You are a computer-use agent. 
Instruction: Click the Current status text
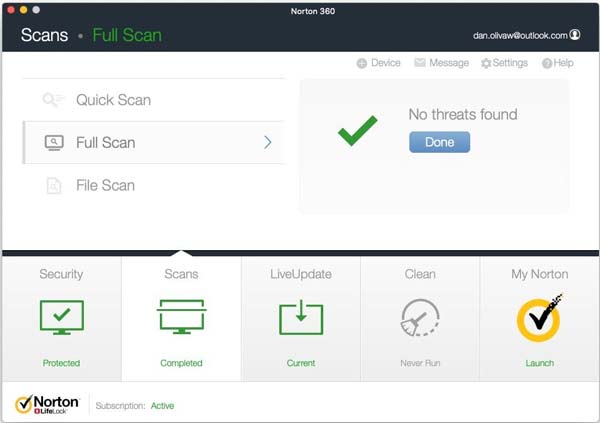coord(301,363)
